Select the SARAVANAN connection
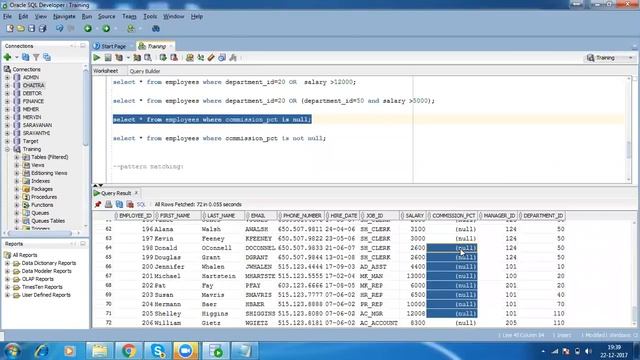Image resolution: width=640 pixels, height=360 pixels. click(x=37, y=125)
